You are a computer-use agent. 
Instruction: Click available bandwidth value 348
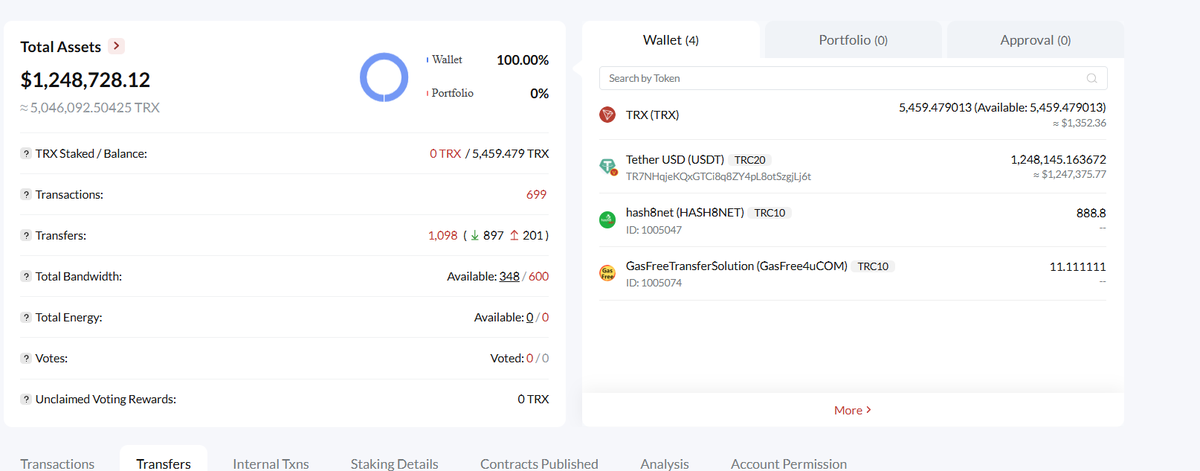point(509,276)
